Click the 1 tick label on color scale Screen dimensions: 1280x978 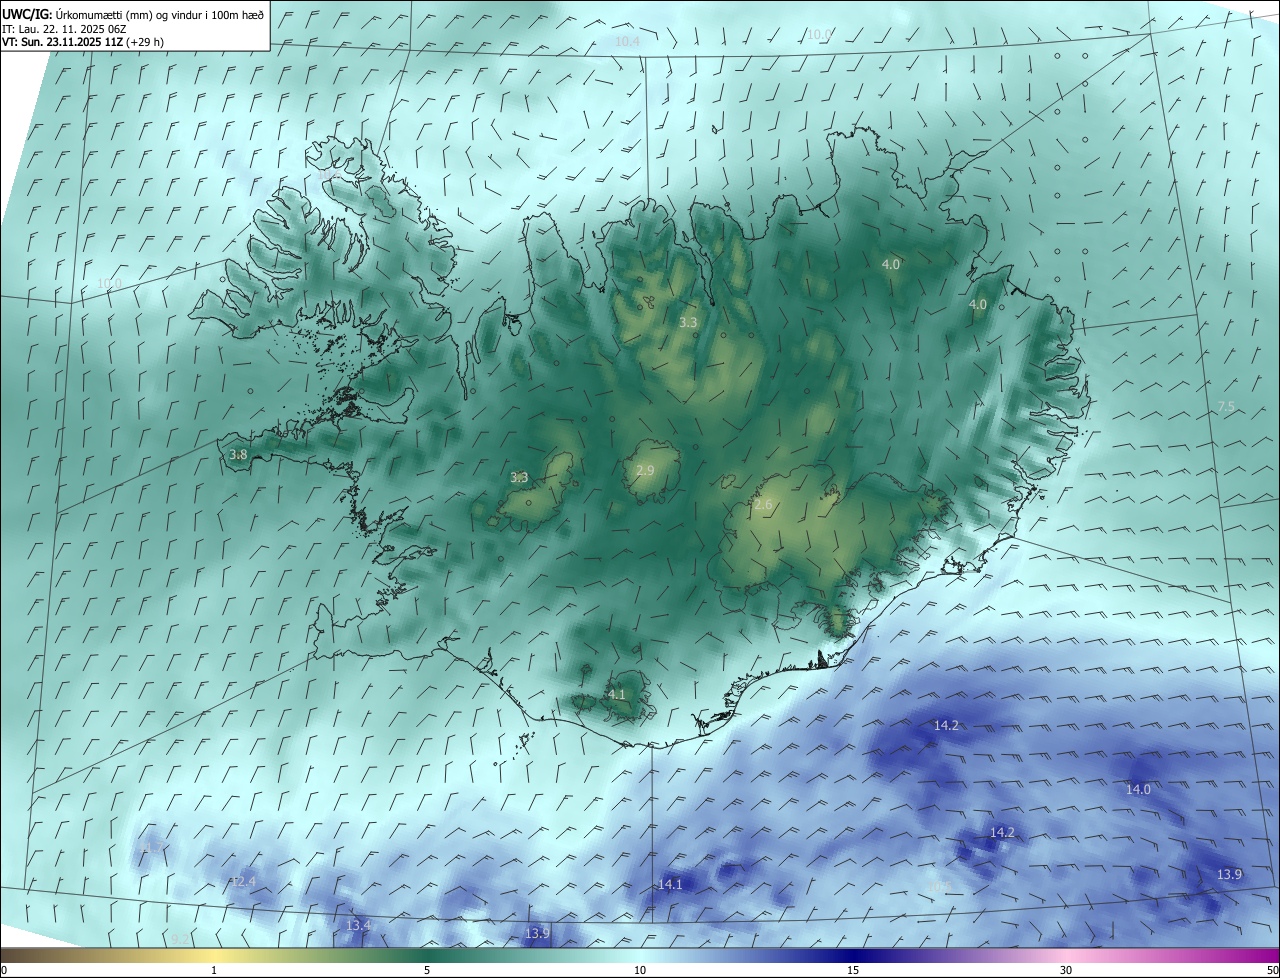214,970
